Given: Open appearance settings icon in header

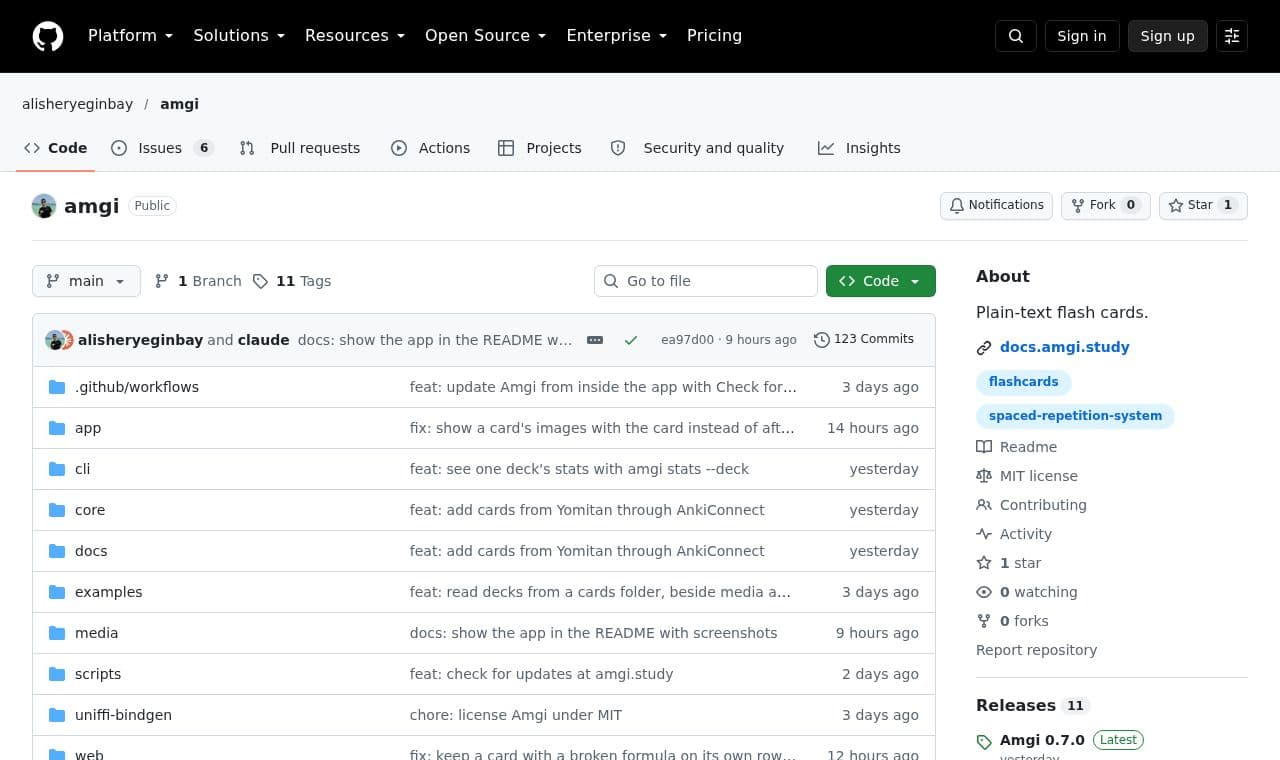Looking at the screenshot, I should (x=1232, y=36).
